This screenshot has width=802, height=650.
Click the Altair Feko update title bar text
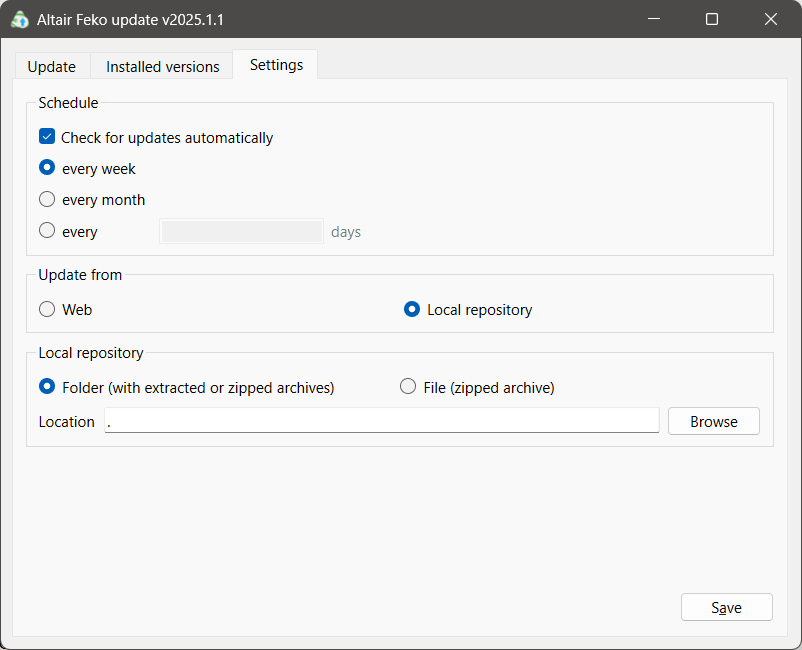131,19
